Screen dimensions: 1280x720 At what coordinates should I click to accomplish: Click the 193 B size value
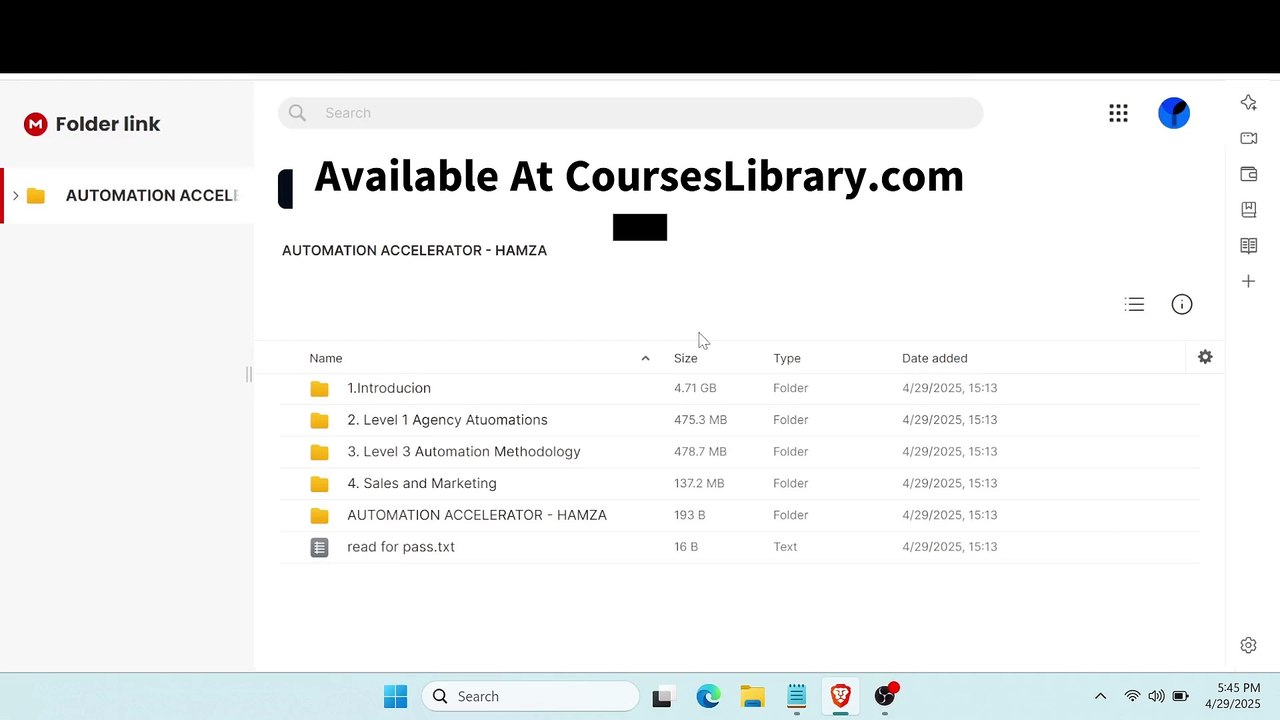point(689,515)
